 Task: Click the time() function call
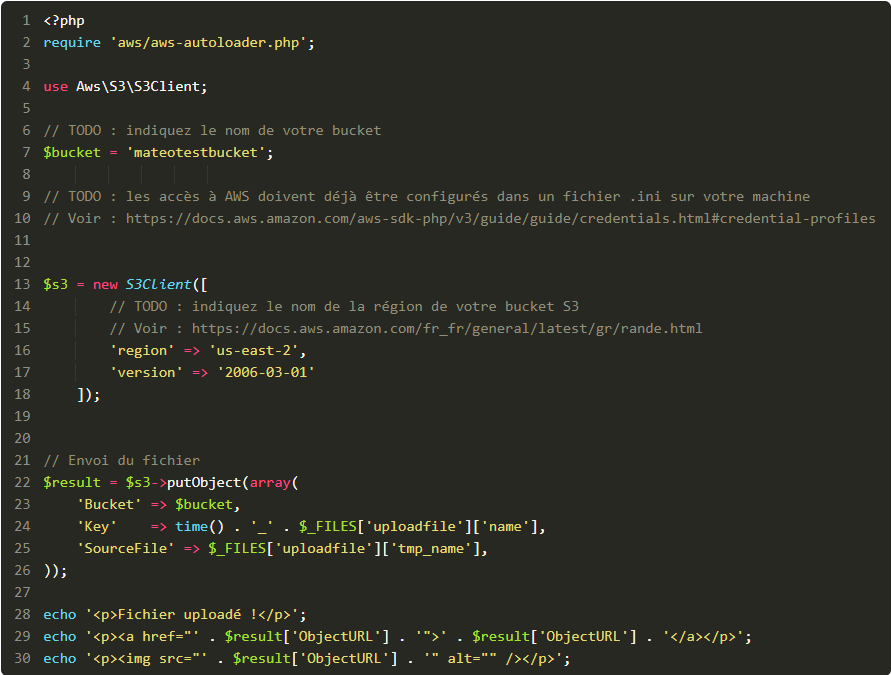click(x=191, y=526)
